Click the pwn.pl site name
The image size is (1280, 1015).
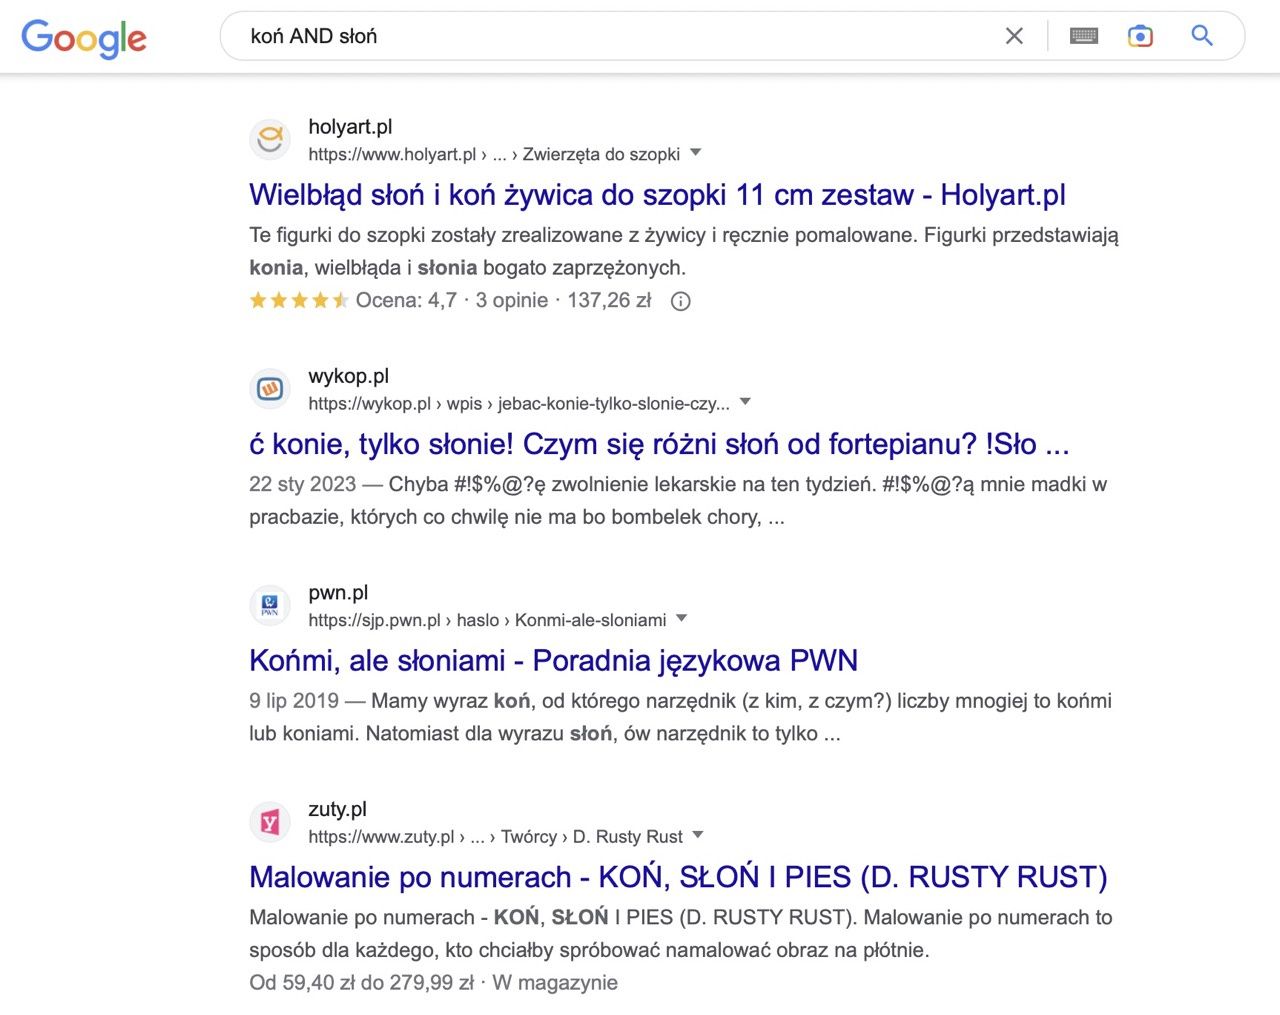(x=338, y=593)
